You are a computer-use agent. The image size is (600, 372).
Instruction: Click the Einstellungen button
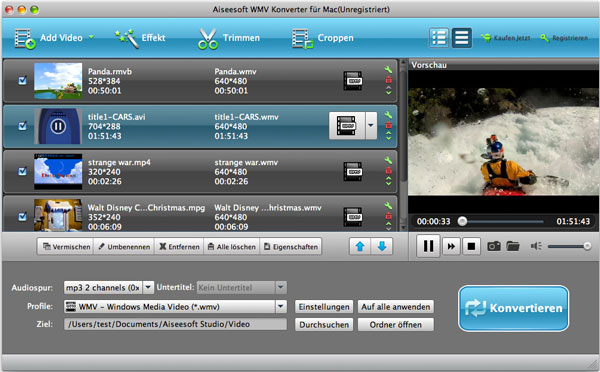coord(324,307)
